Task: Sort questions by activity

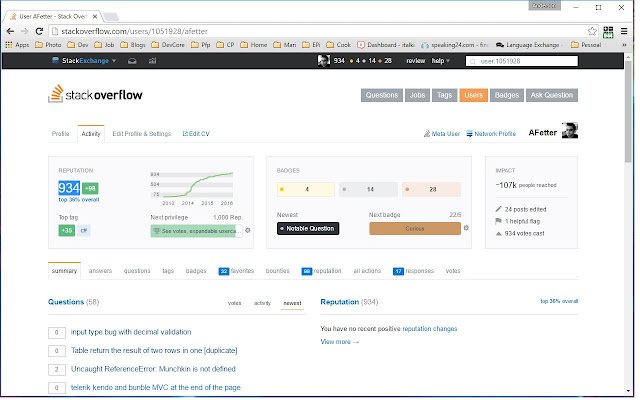Action: click(262, 303)
